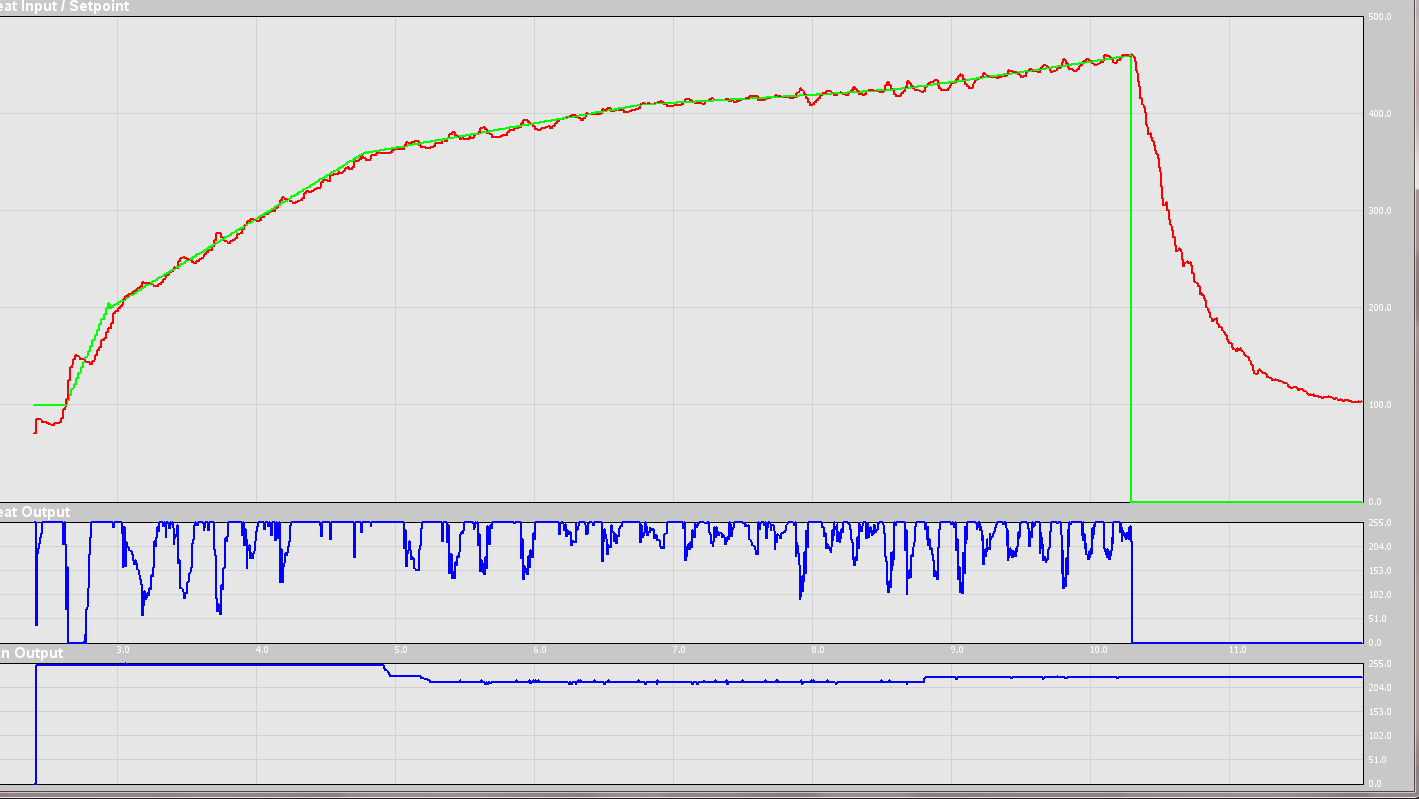Click the Heat Input / Setpoint chart title
Viewport: 1419px width, 799px height.
click(x=65, y=6)
